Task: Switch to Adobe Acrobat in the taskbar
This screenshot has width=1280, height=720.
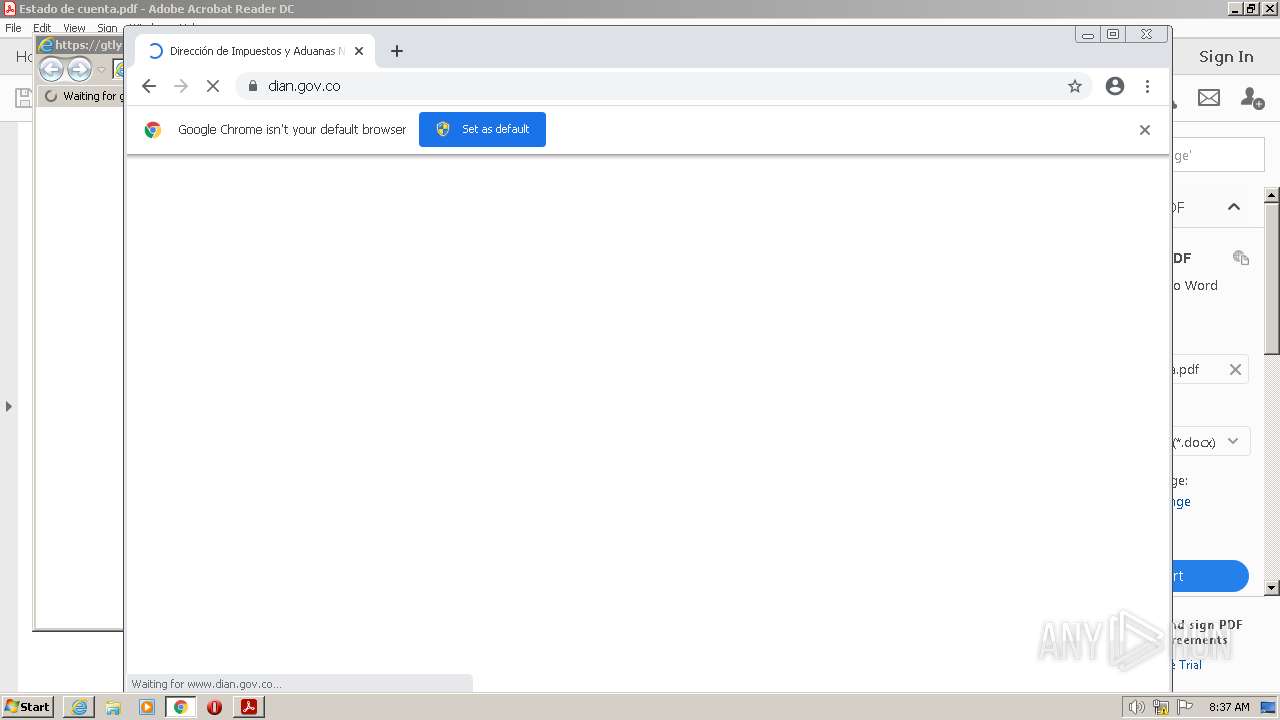Action: [249, 707]
